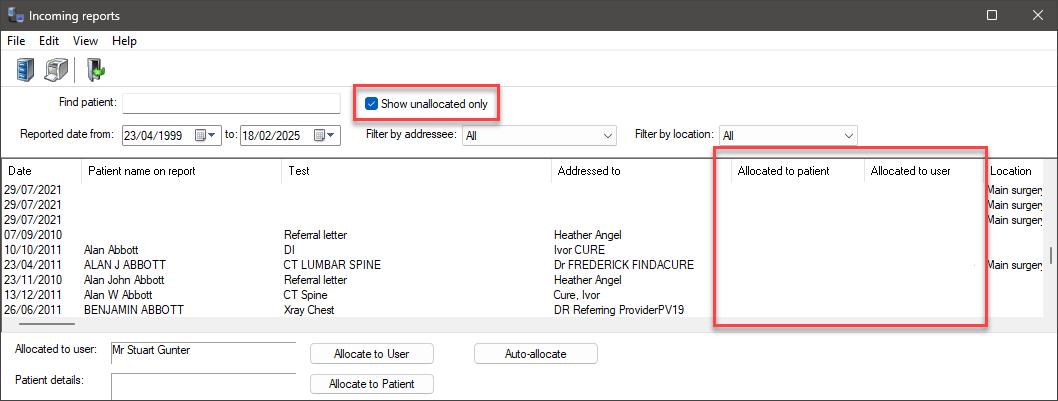Click the server tower toolbar icon
Viewport: 1058px width, 401px height.
(25, 70)
